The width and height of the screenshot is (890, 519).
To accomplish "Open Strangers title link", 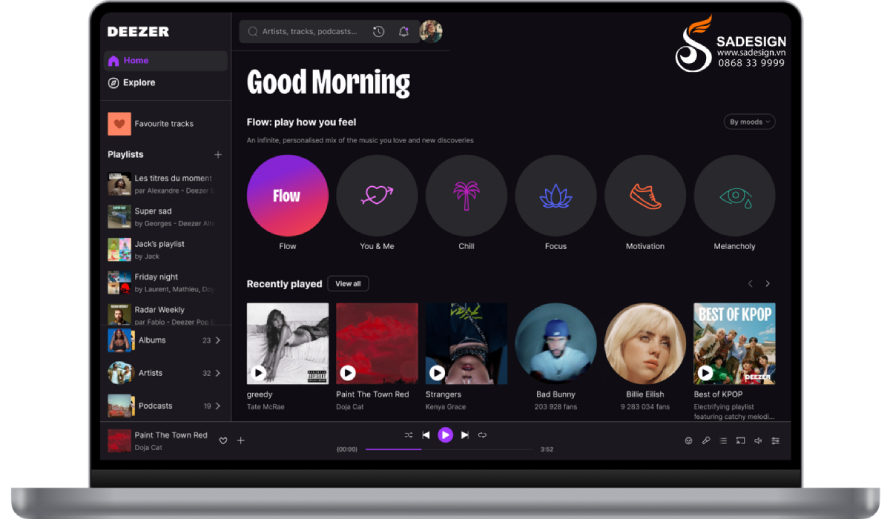I will 443,395.
